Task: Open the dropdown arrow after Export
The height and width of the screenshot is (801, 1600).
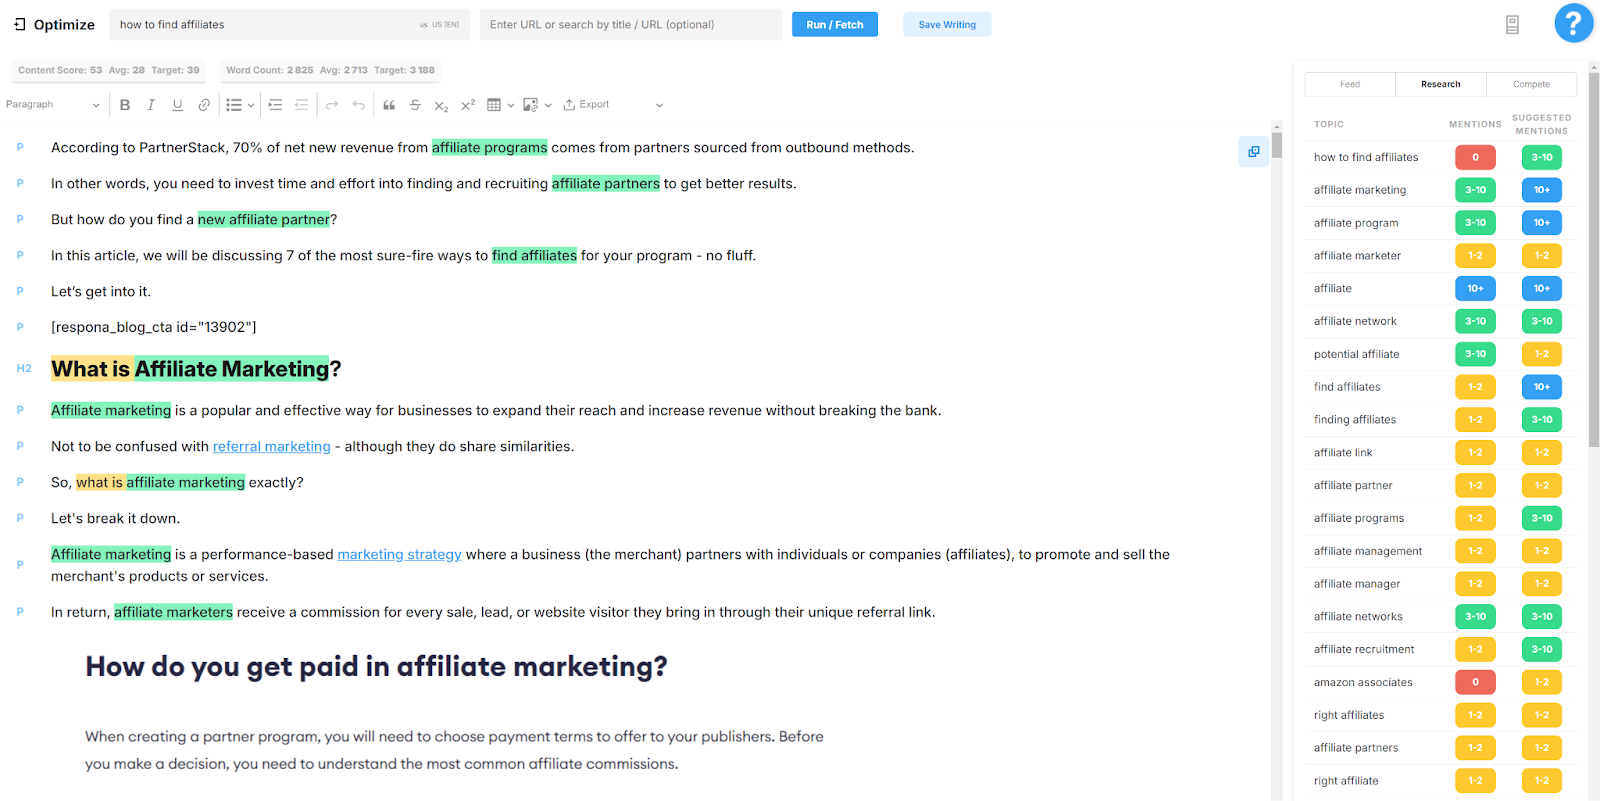Action: [x=659, y=105]
